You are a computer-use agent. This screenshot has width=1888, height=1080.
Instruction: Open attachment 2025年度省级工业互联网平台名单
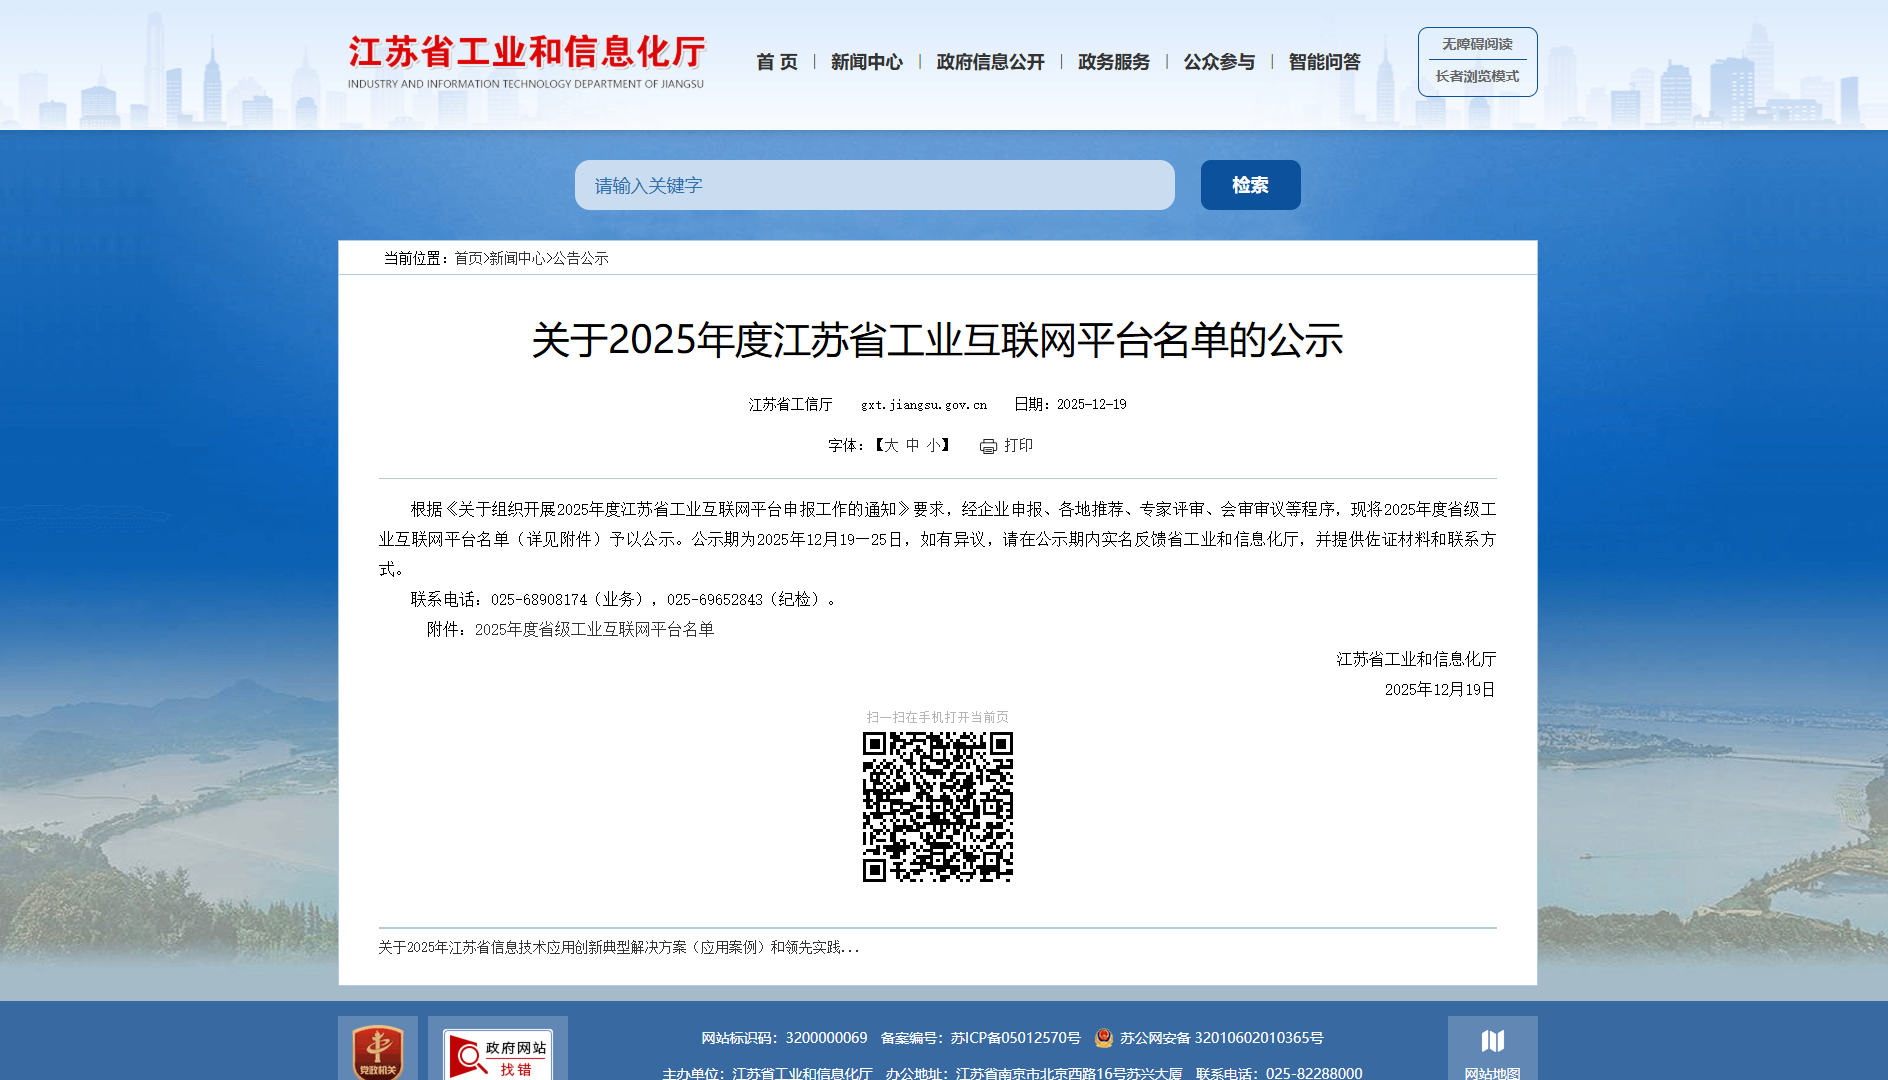click(x=594, y=629)
